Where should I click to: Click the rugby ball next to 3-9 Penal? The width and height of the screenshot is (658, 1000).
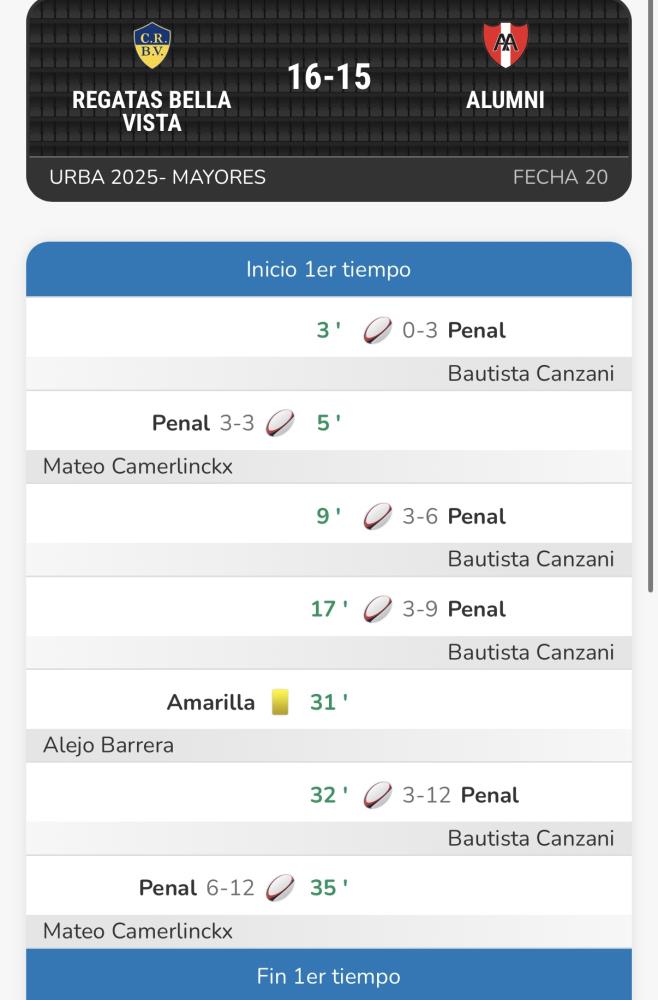(377, 609)
